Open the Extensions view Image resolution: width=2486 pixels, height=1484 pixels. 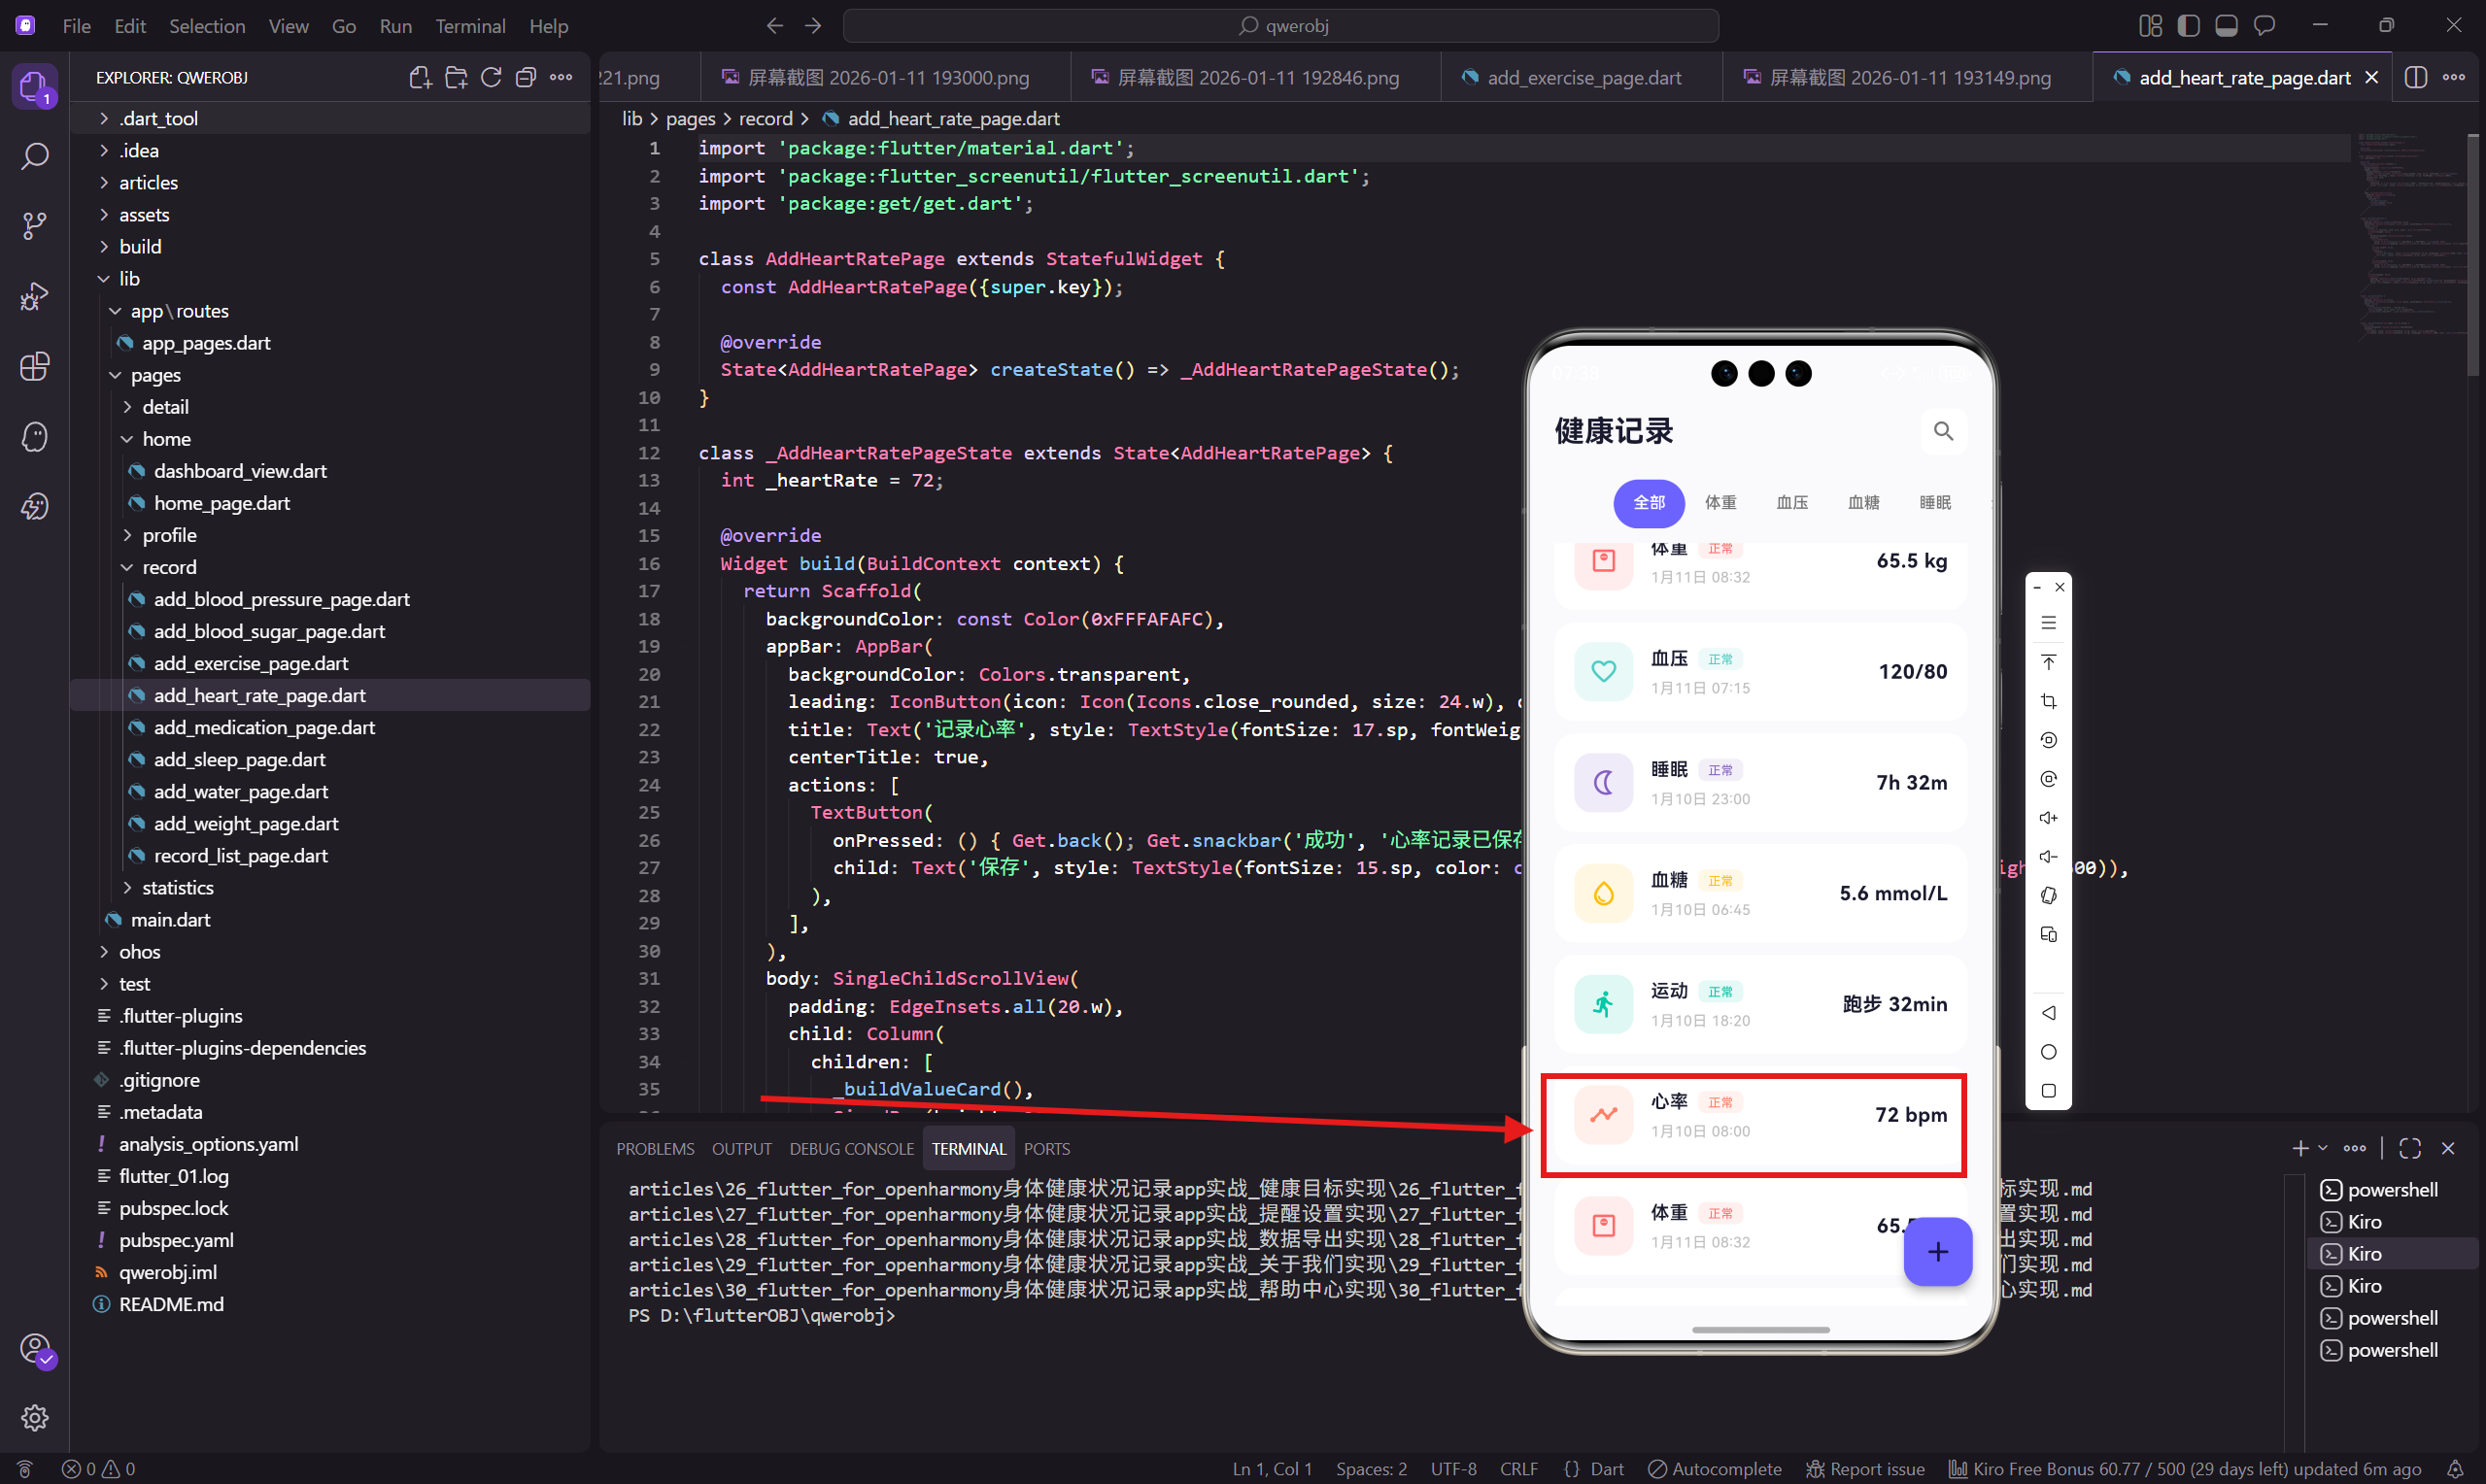pos(34,366)
